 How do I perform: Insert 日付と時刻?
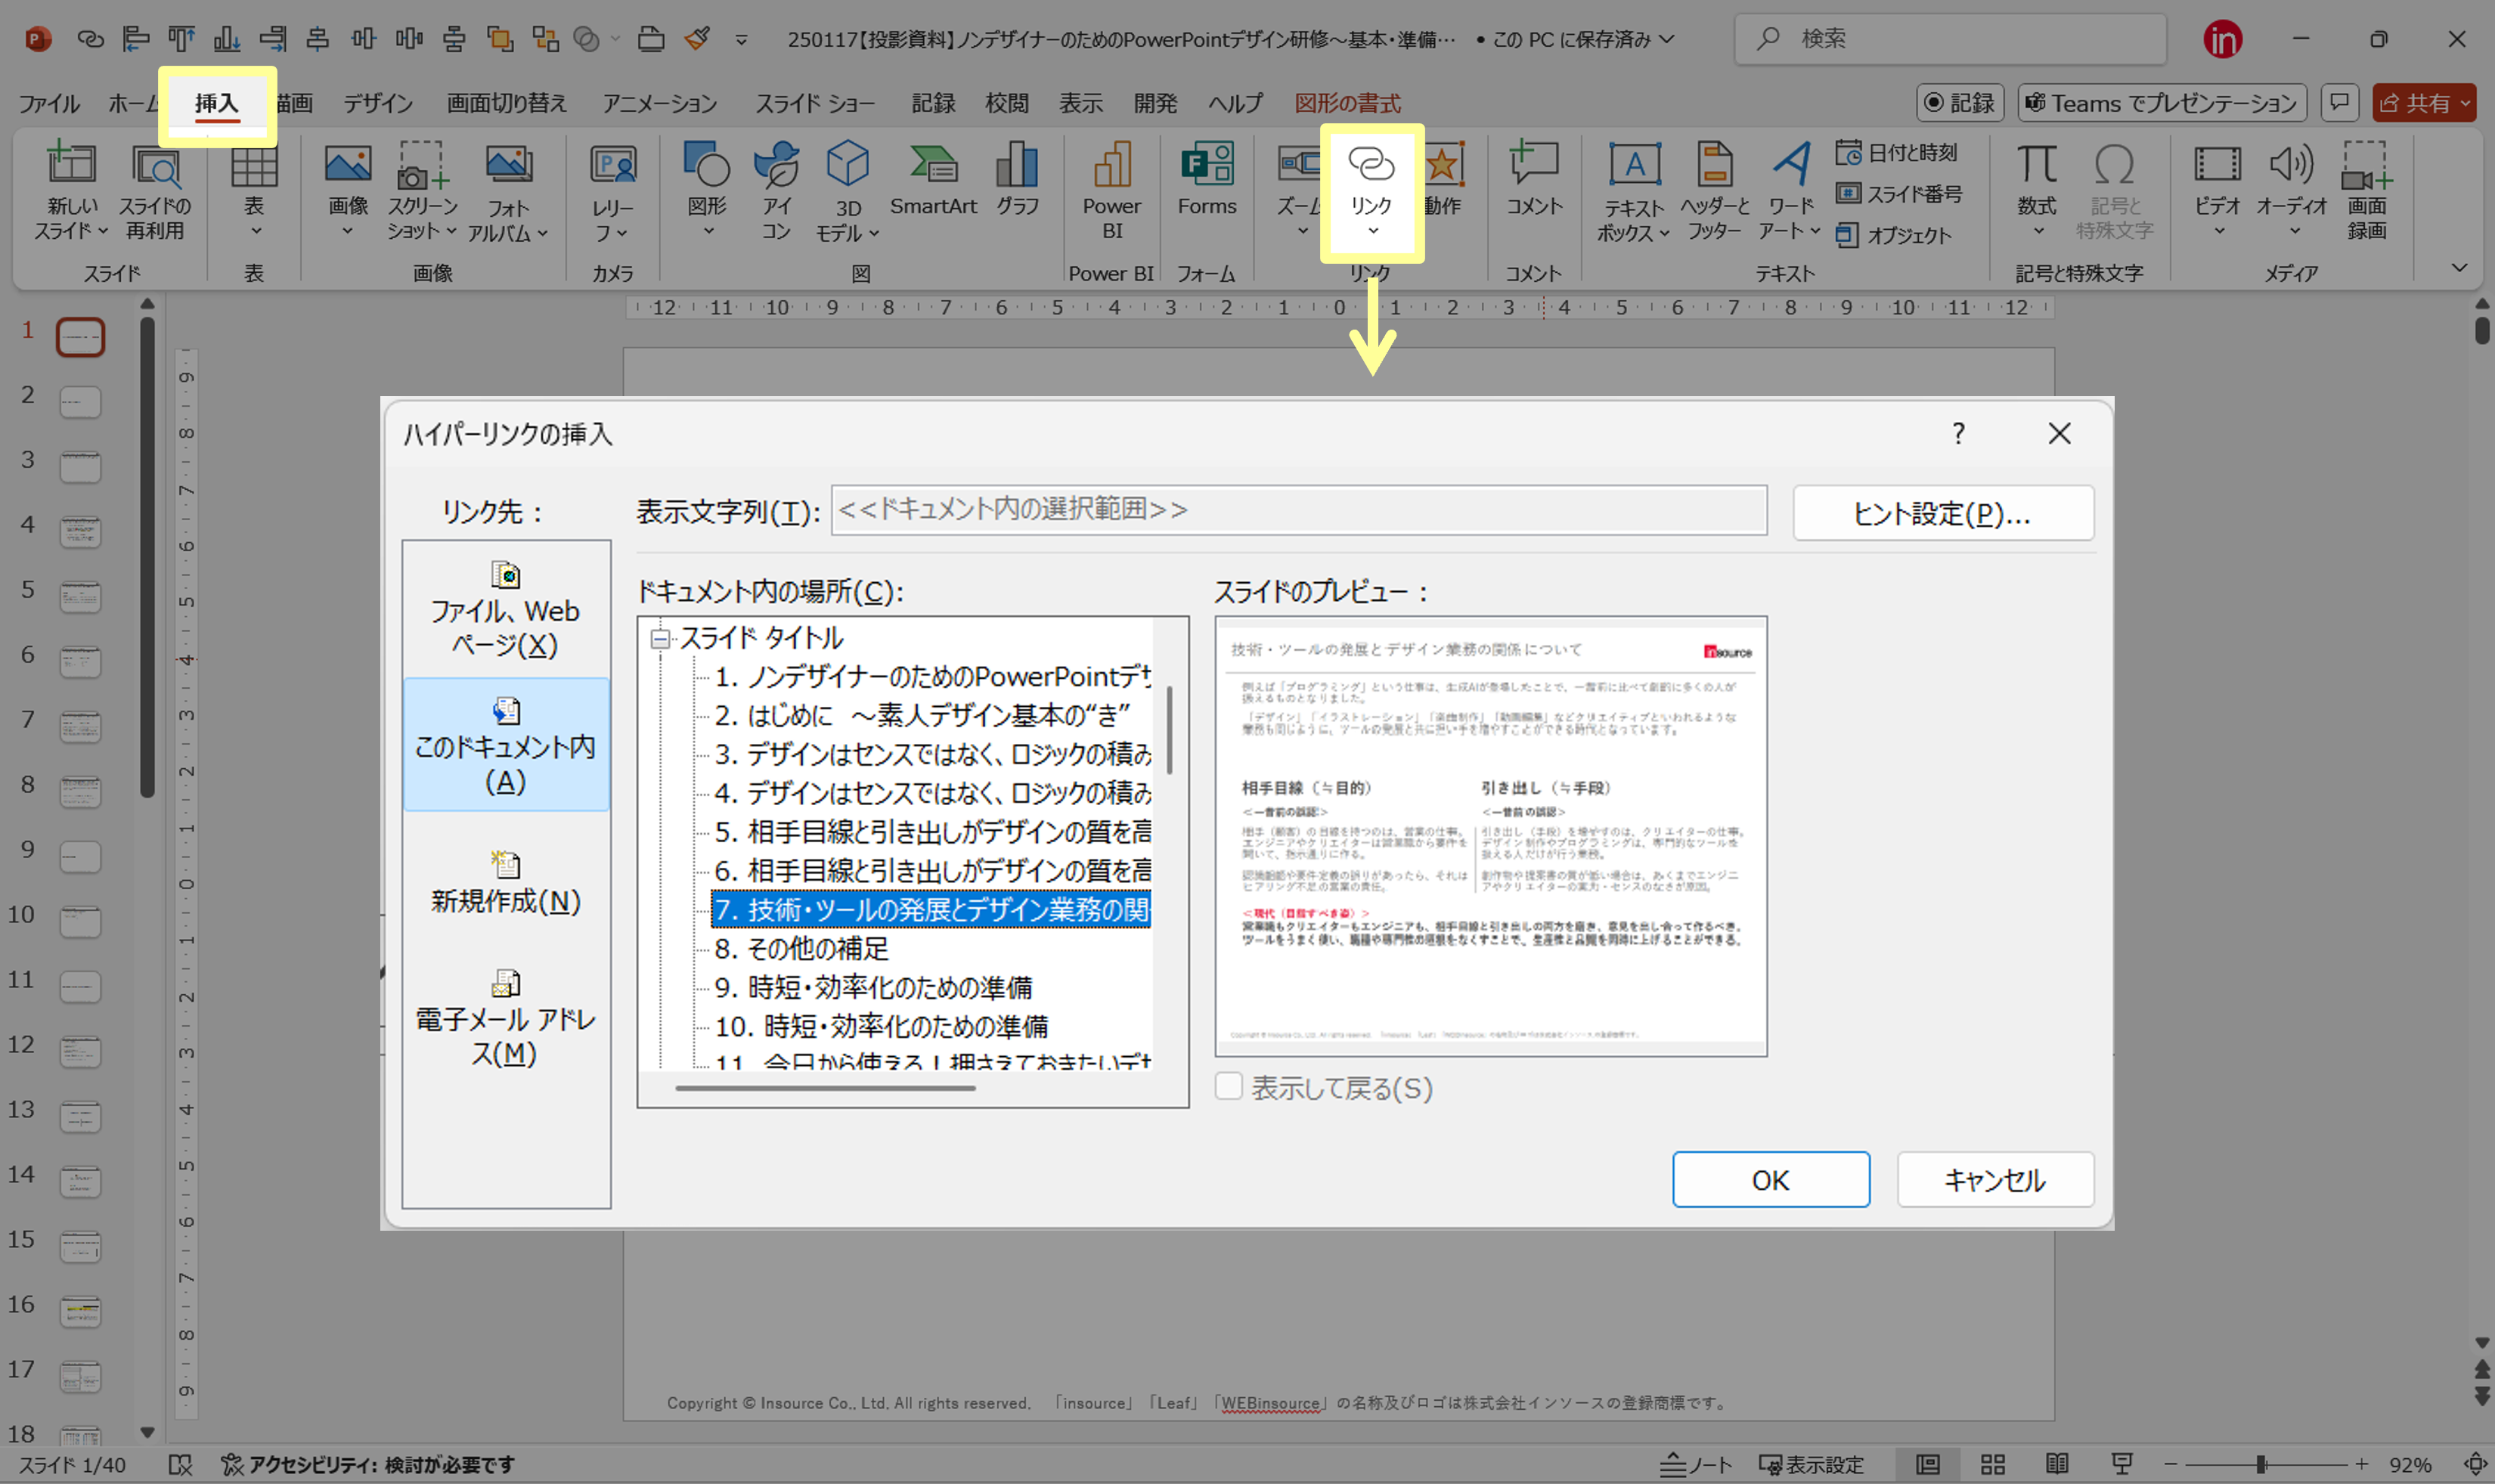pos(1897,153)
